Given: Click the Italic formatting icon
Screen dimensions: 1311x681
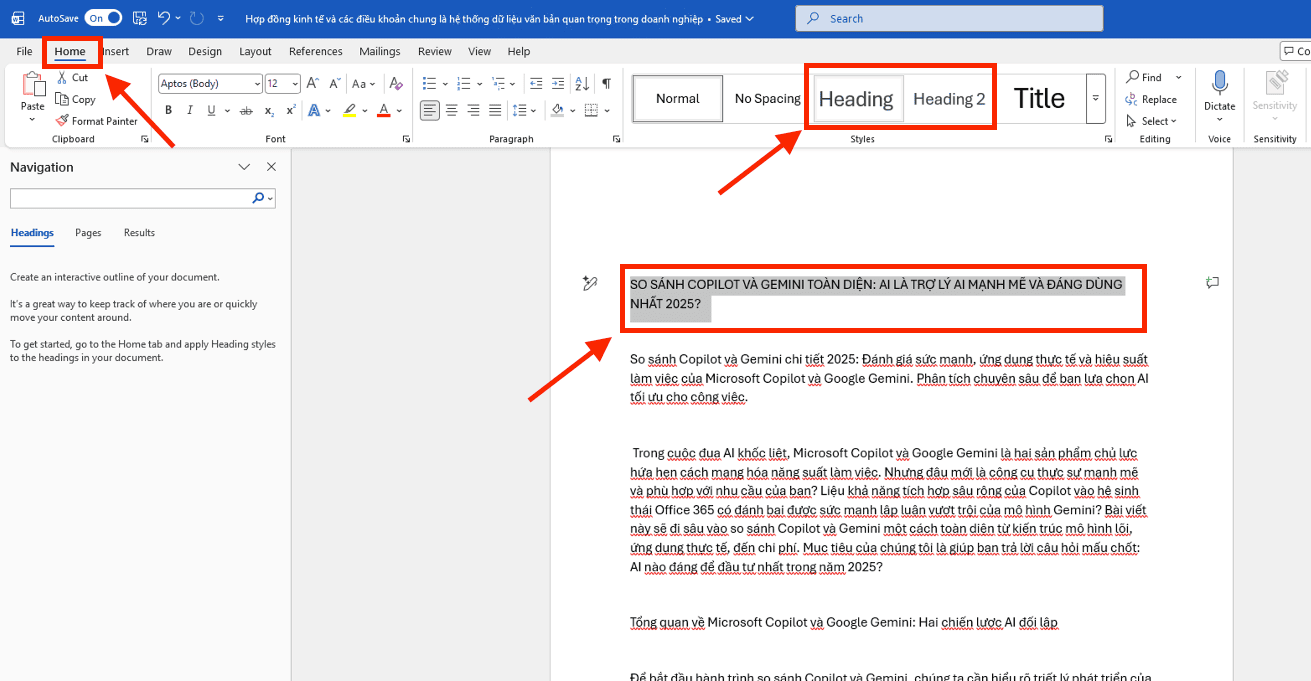Looking at the screenshot, I should click(x=188, y=110).
